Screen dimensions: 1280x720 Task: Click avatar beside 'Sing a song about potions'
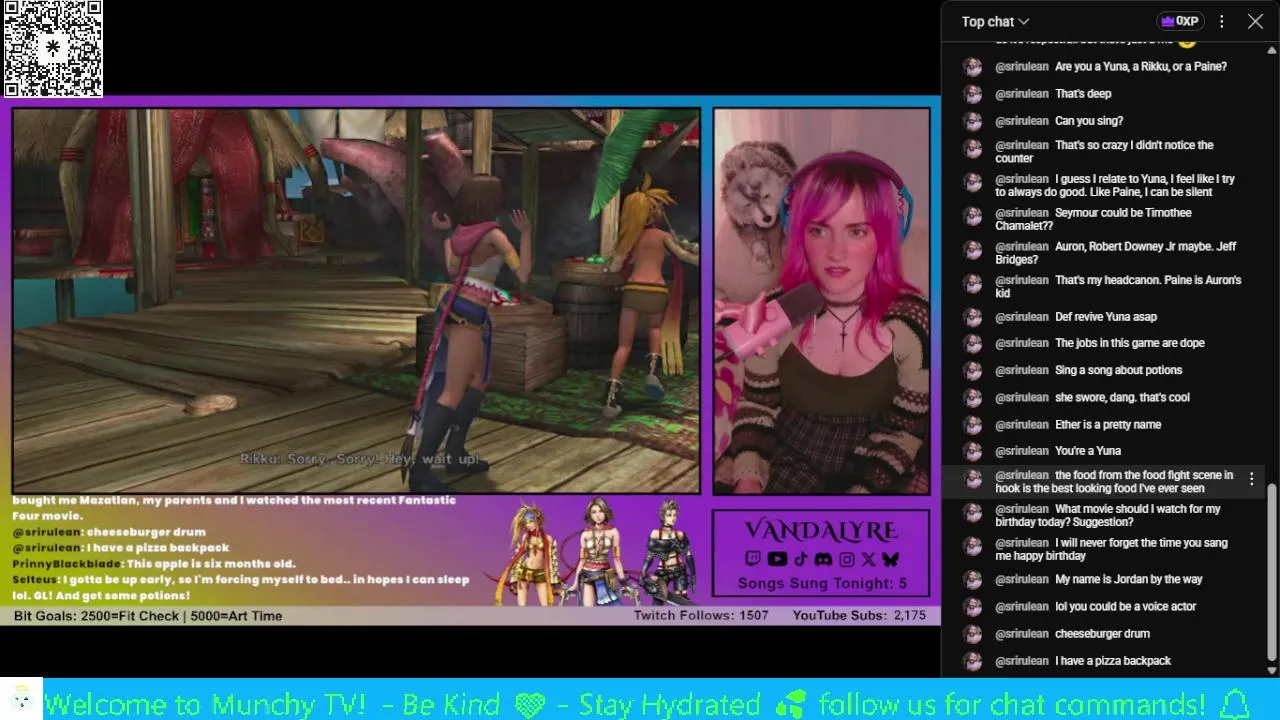[972, 371]
